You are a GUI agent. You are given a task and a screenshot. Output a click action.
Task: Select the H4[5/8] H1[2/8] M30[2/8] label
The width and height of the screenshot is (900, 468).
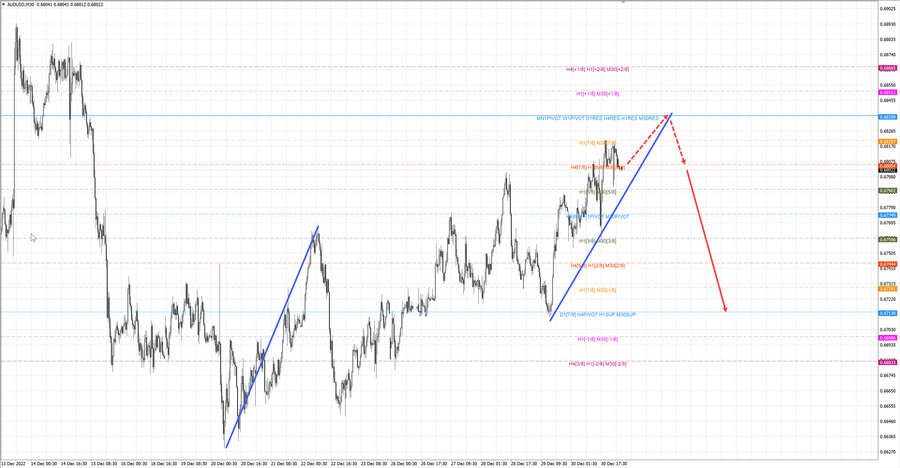click(x=598, y=266)
